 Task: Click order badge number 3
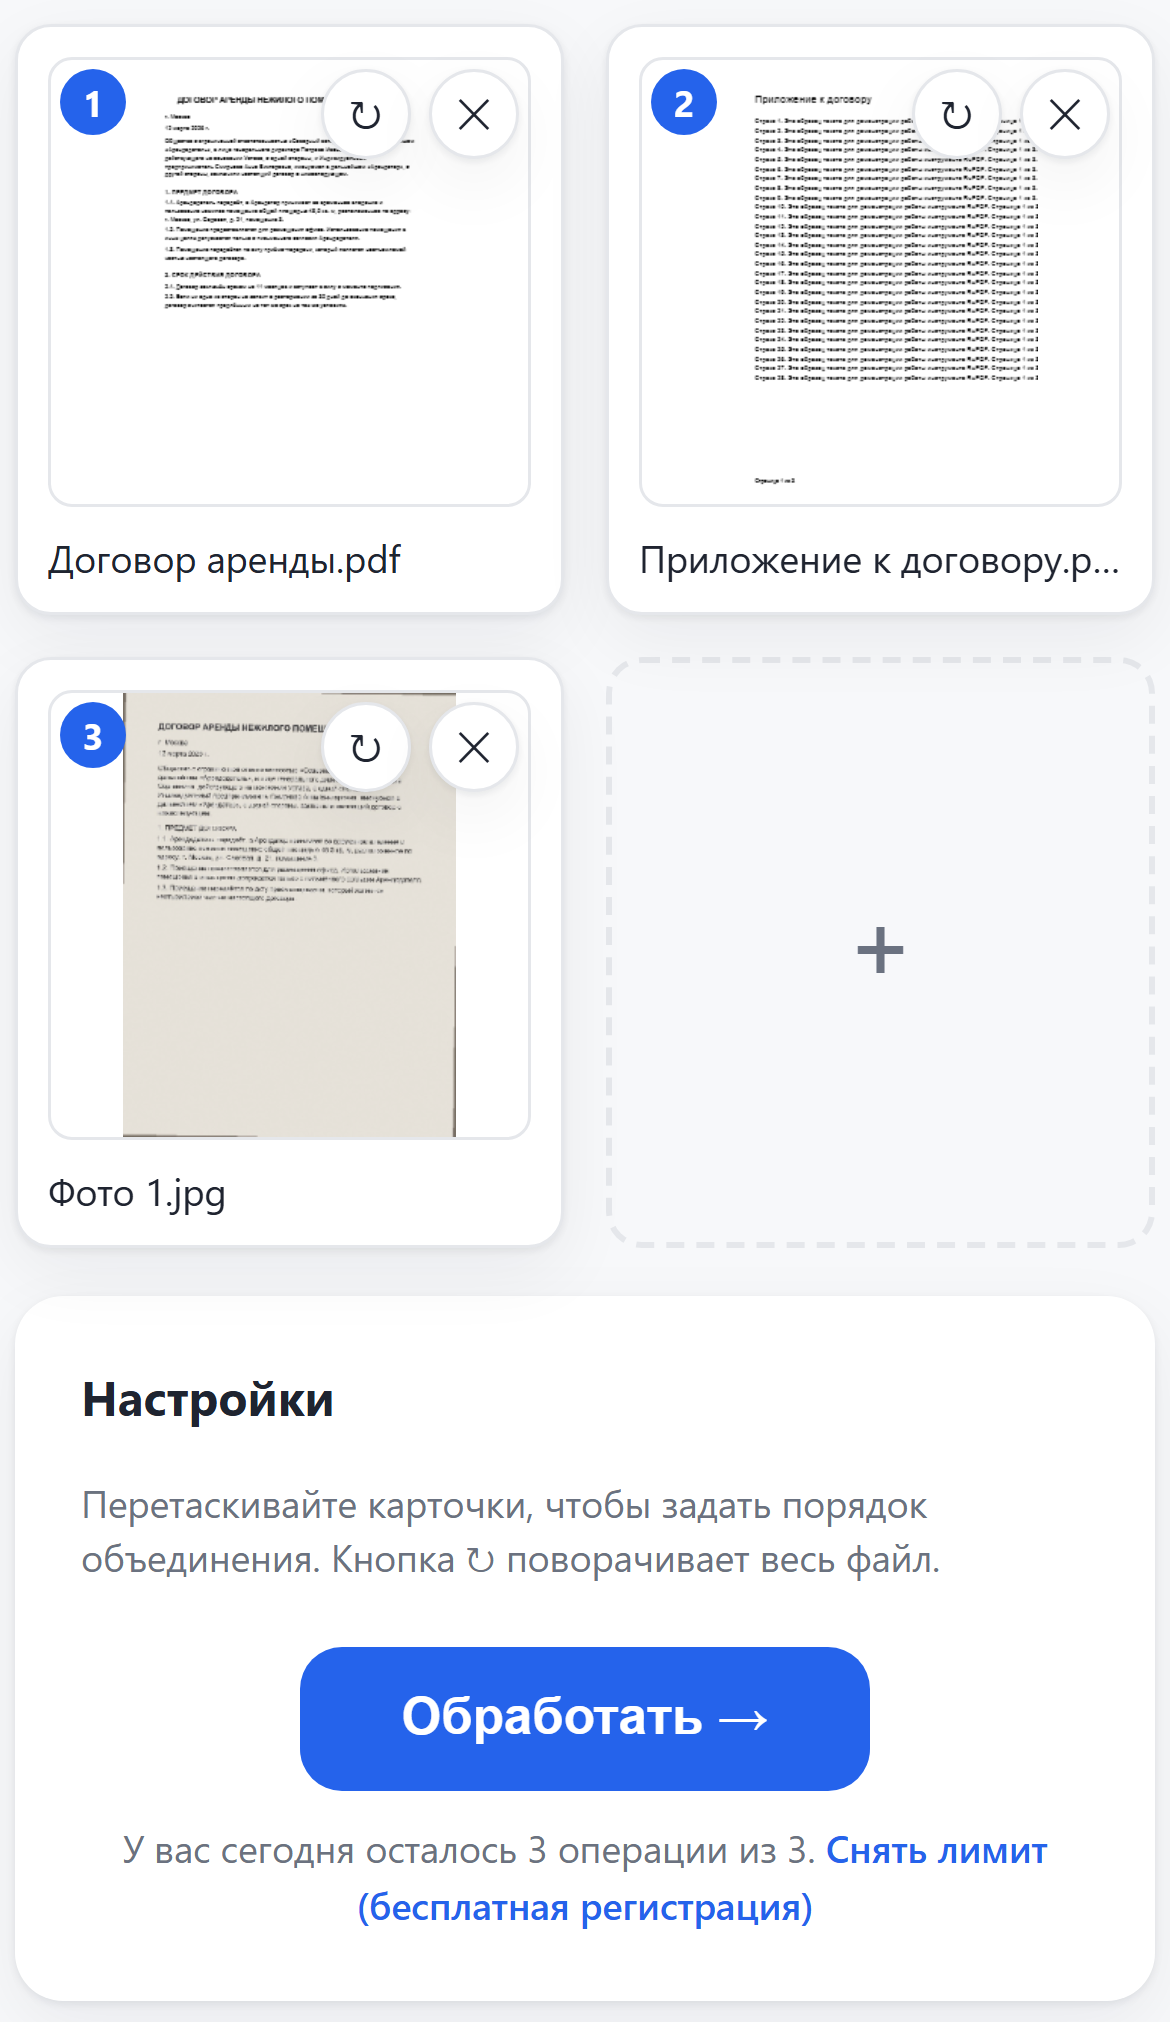(x=93, y=736)
